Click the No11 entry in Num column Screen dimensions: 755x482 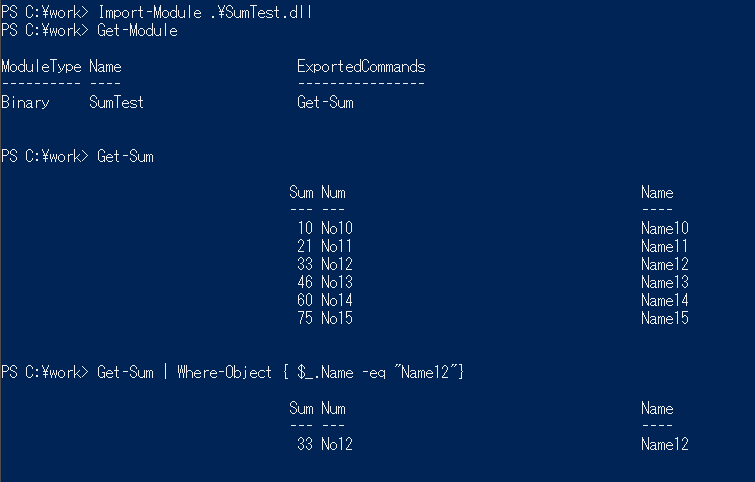(337, 246)
